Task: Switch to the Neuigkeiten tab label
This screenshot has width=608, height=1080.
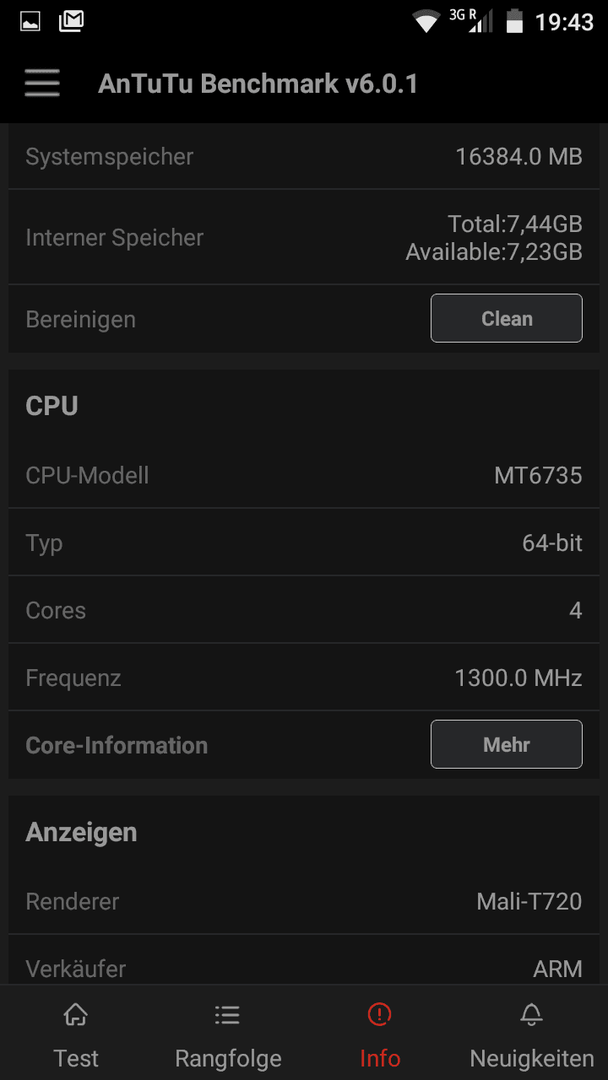Action: click(532, 1058)
